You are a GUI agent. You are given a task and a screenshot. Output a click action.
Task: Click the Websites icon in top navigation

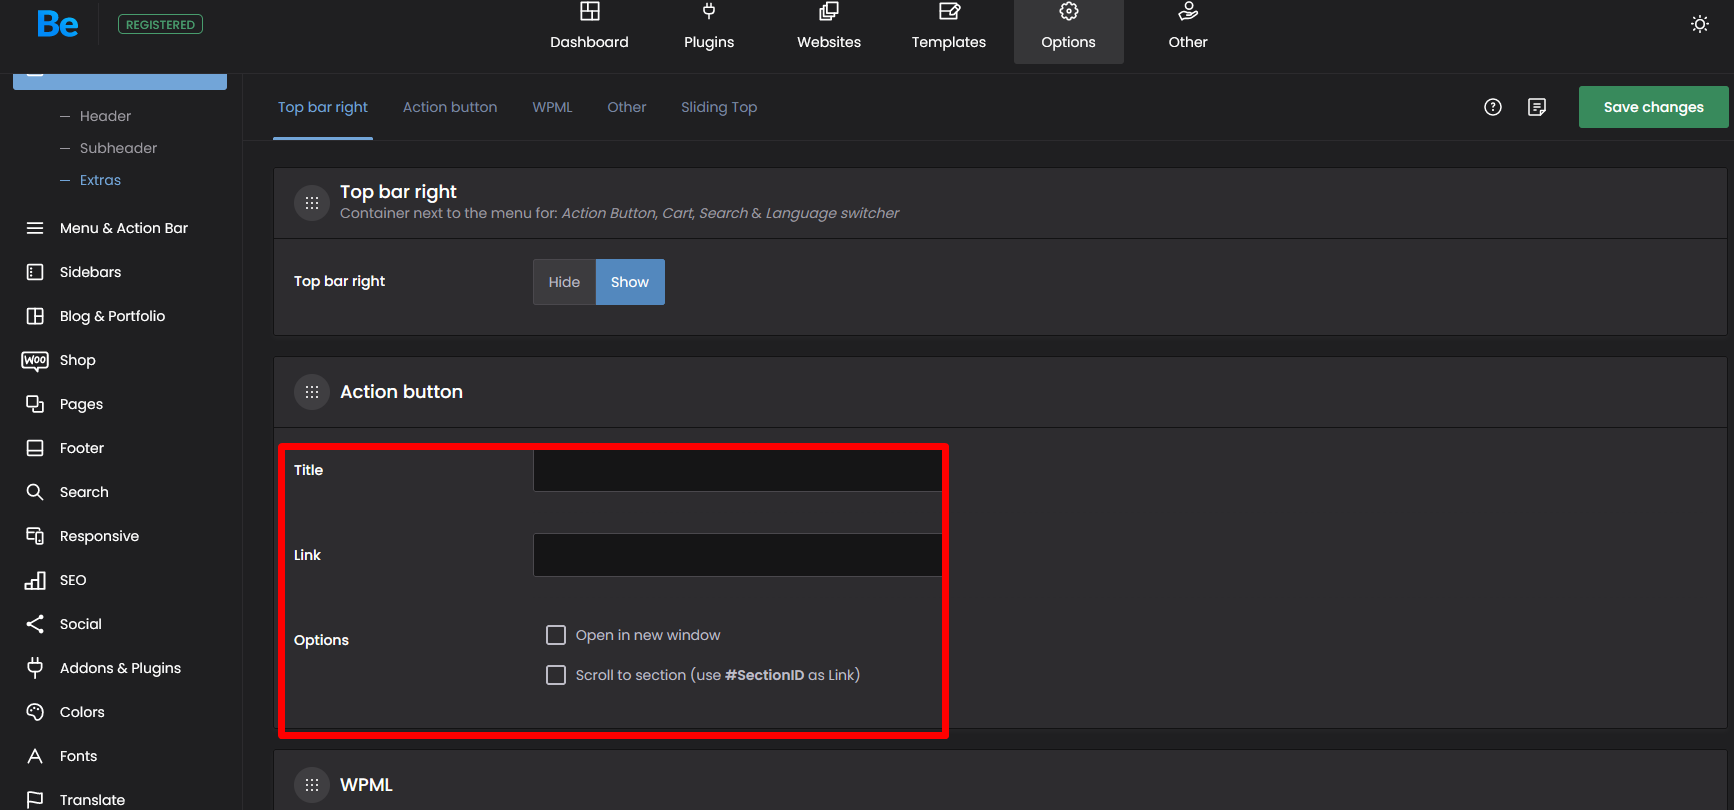[829, 12]
